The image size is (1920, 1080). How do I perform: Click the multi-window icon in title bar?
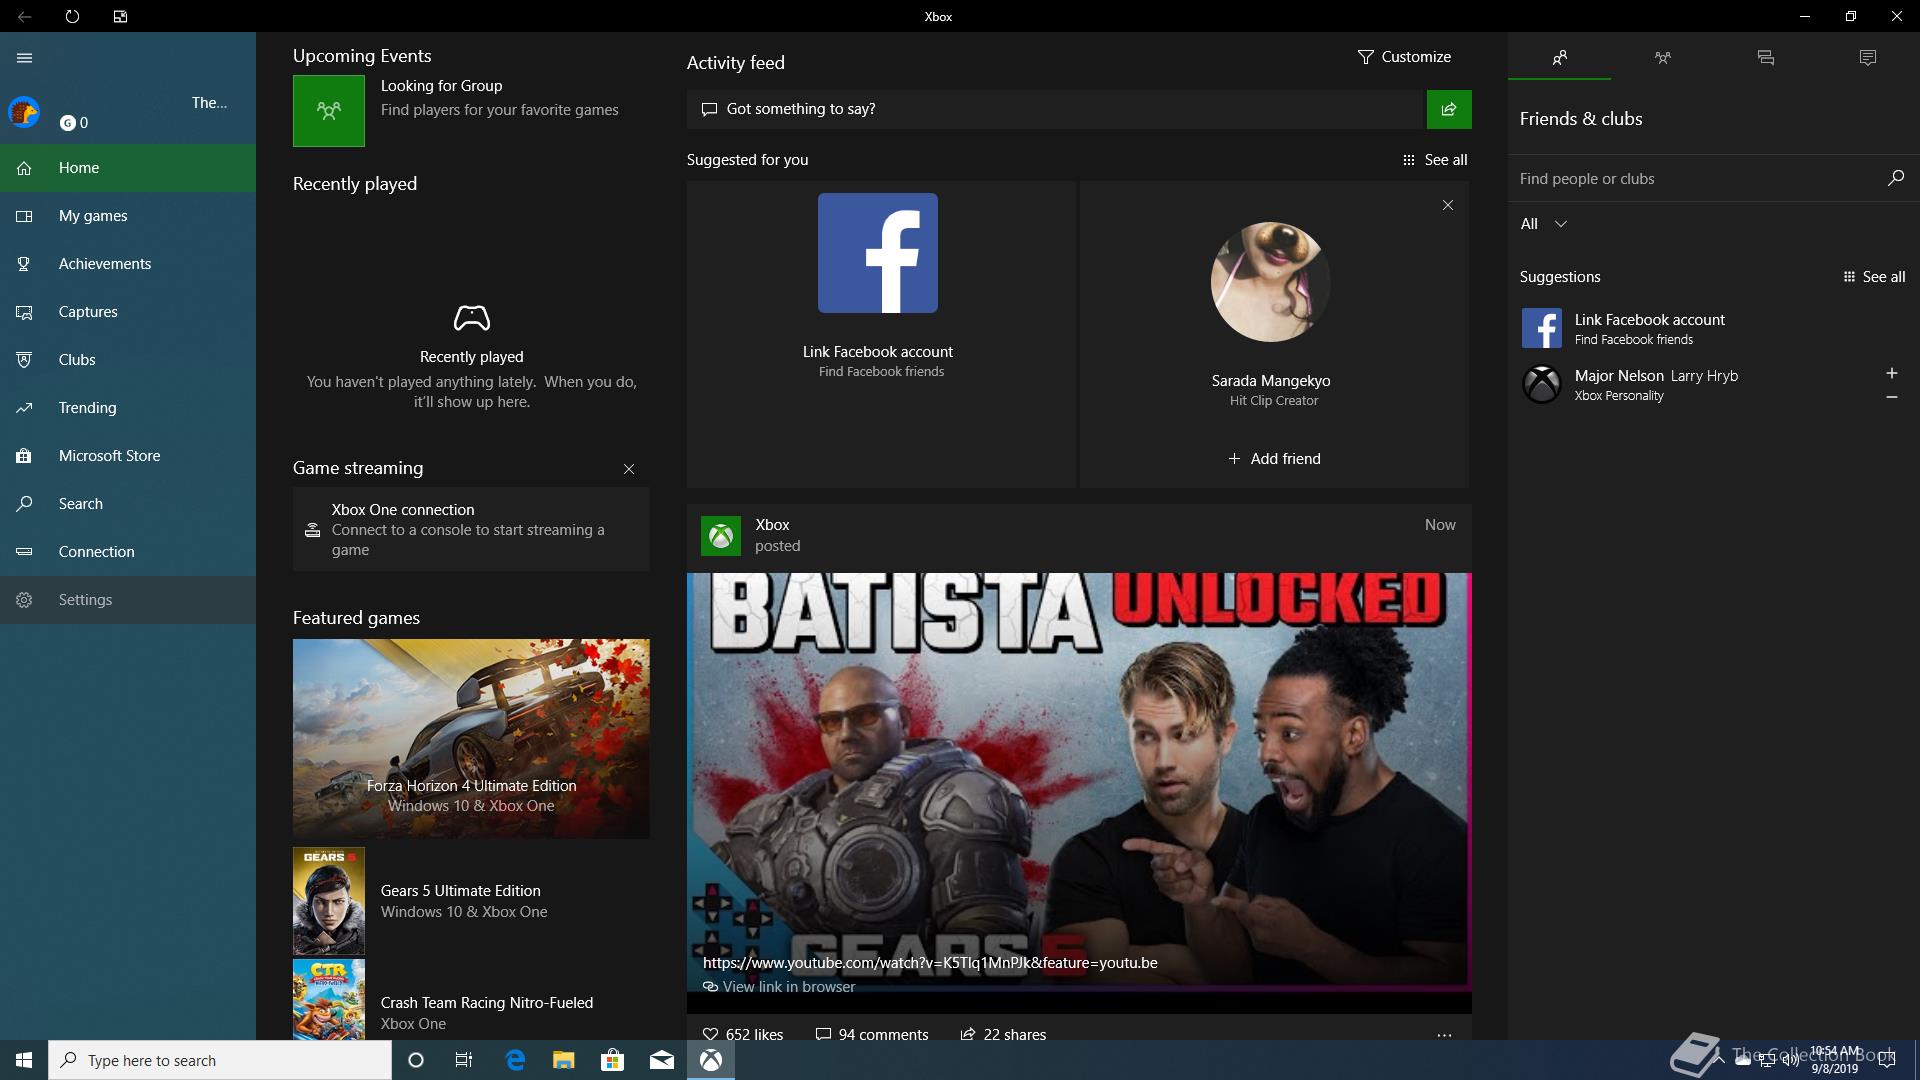pyautogui.click(x=120, y=16)
